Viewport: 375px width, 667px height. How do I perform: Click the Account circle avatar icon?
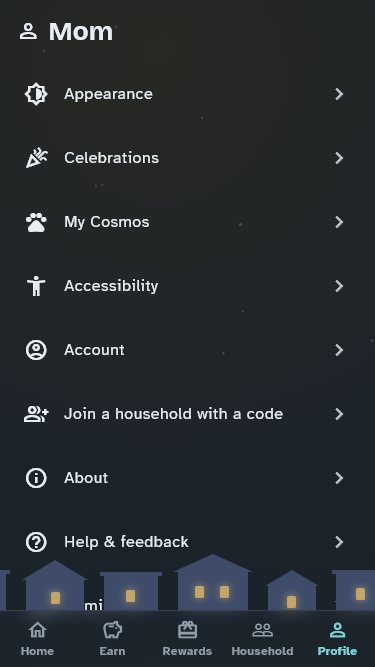pyautogui.click(x=36, y=350)
